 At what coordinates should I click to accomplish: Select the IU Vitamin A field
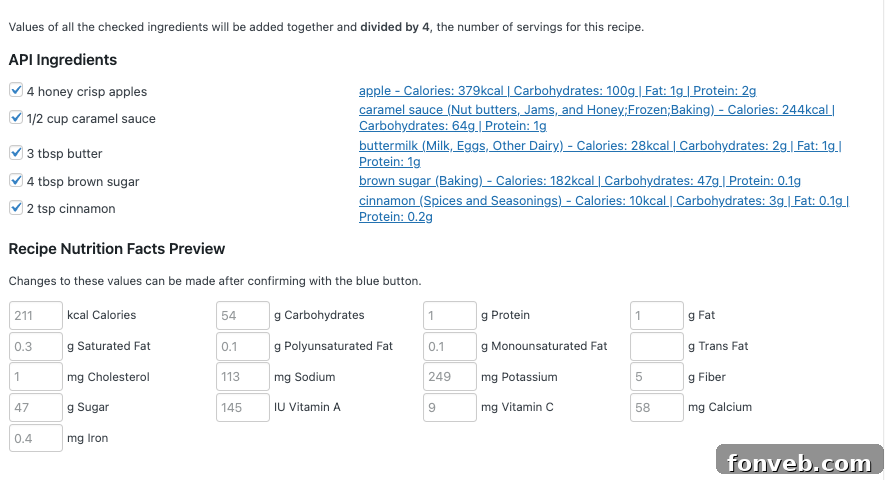click(243, 407)
